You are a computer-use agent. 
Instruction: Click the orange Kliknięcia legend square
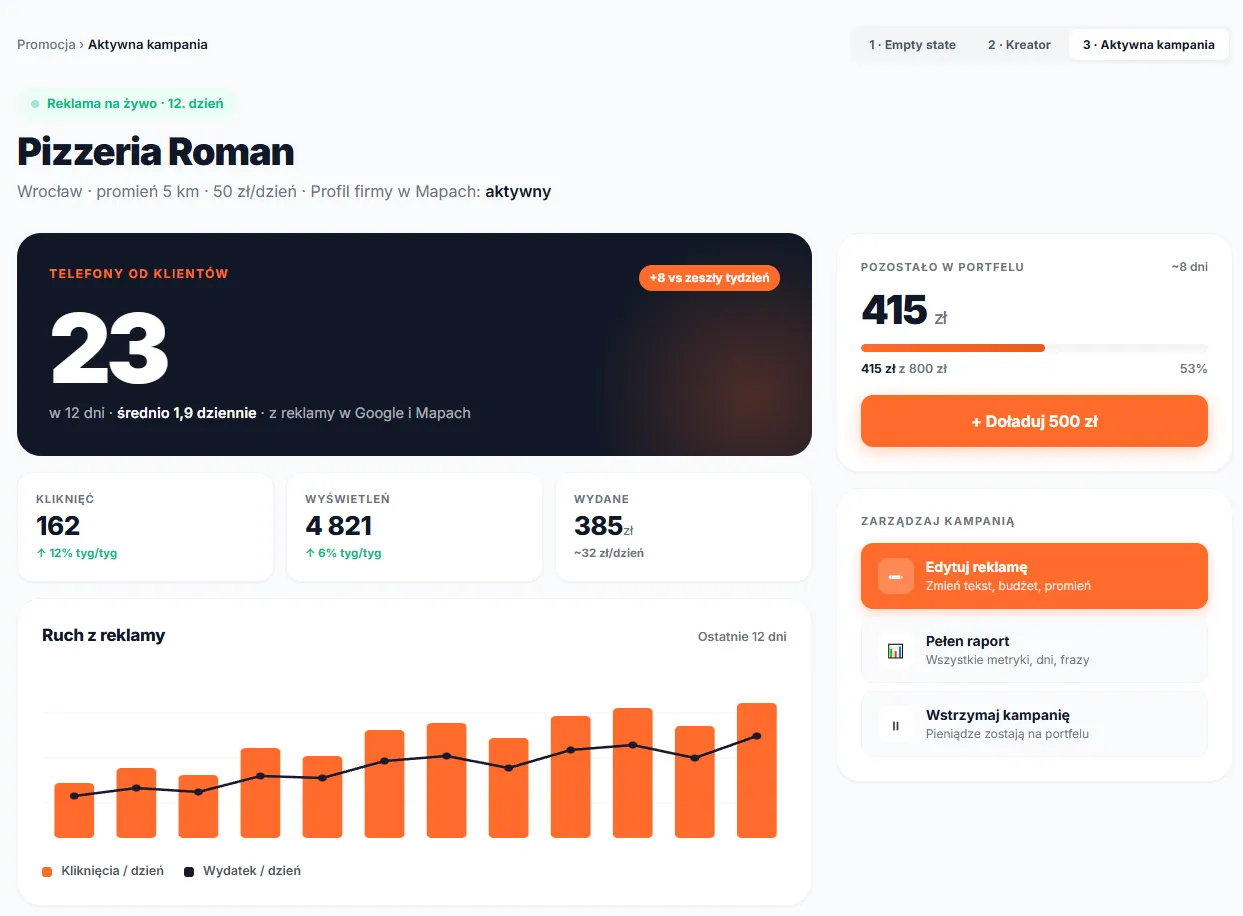(x=47, y=871)
